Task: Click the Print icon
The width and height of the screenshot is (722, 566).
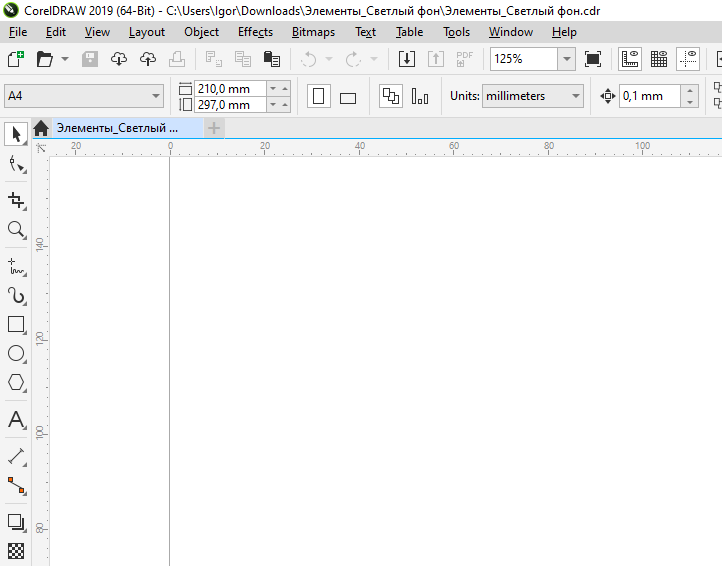Action: pyautogui.click(x=177, y=59)
